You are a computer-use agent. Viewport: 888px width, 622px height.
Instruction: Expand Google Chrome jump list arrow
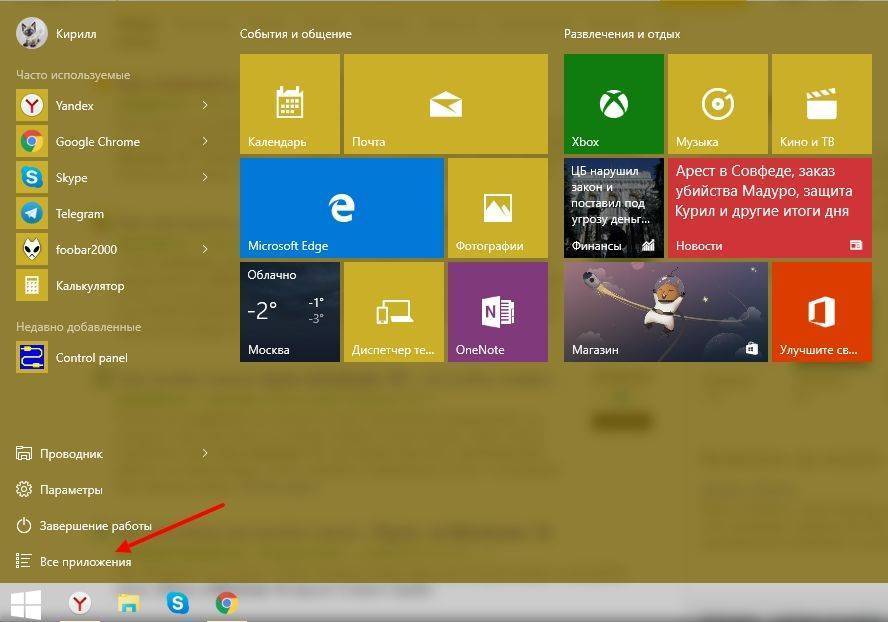coord(205,141)
